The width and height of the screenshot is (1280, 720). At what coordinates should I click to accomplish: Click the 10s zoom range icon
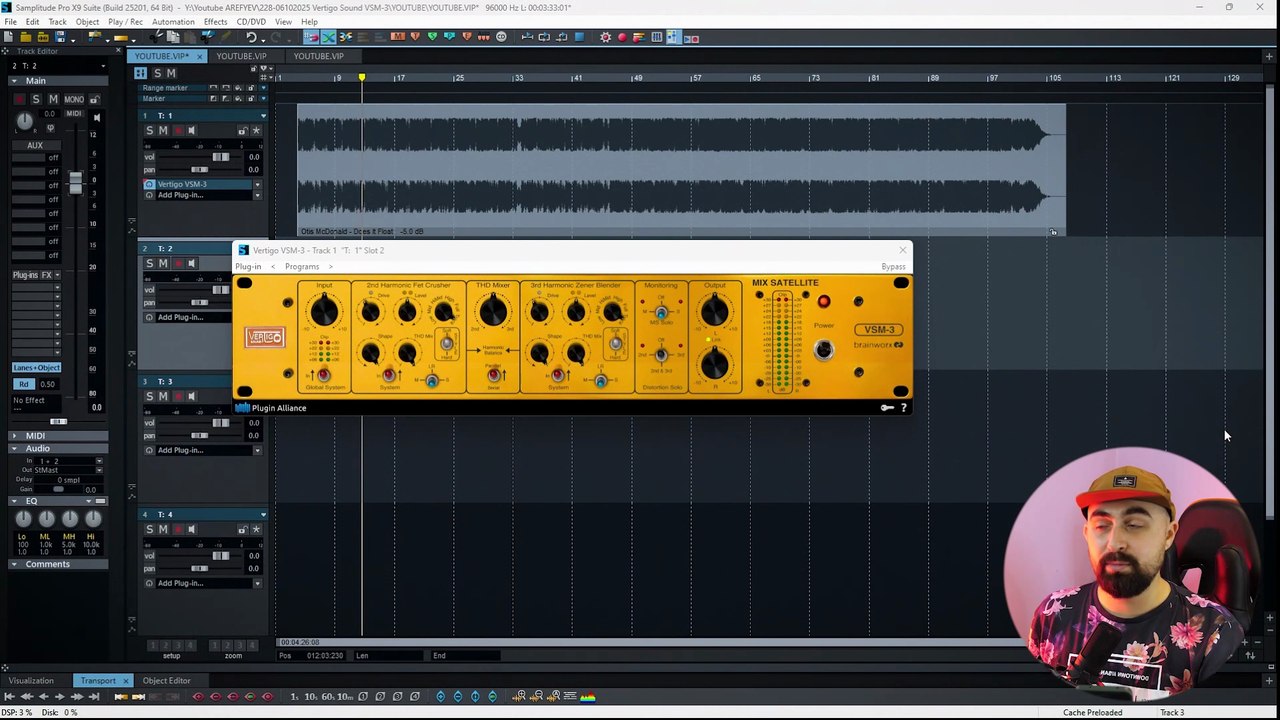click(x=311, y=696)
